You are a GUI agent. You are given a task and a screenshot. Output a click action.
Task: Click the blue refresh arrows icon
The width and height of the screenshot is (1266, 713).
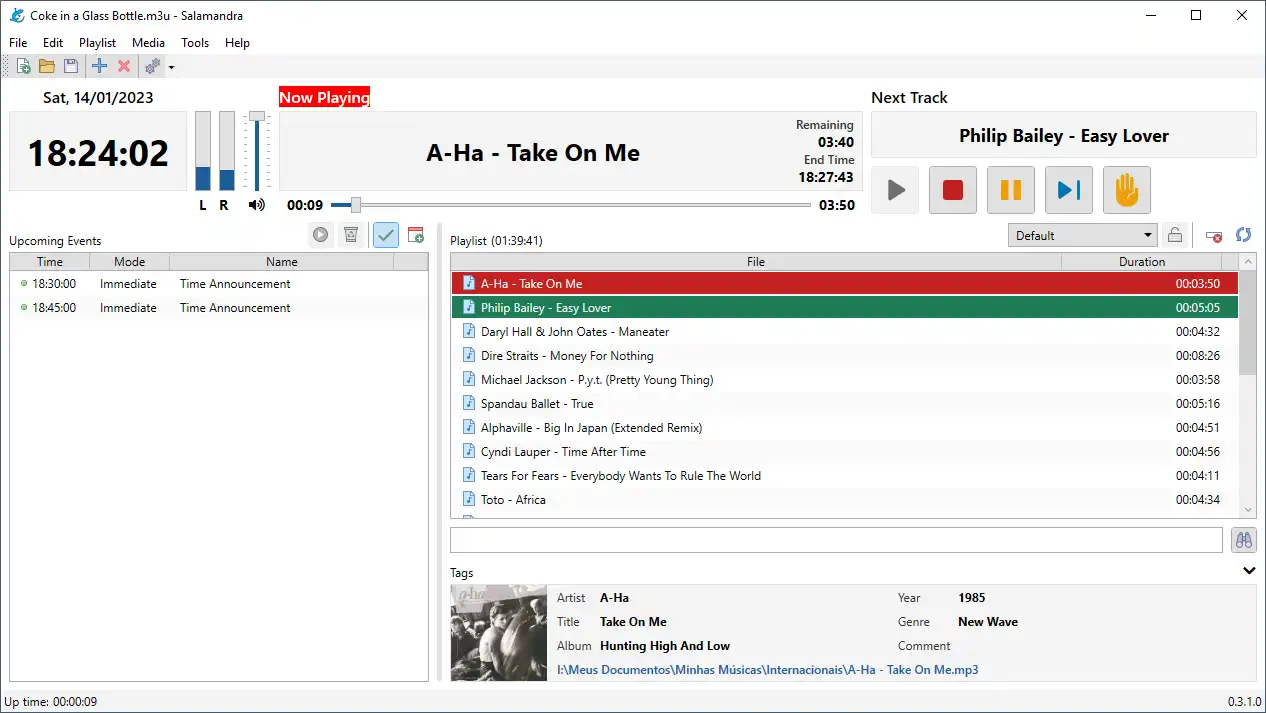(1243, 235)
